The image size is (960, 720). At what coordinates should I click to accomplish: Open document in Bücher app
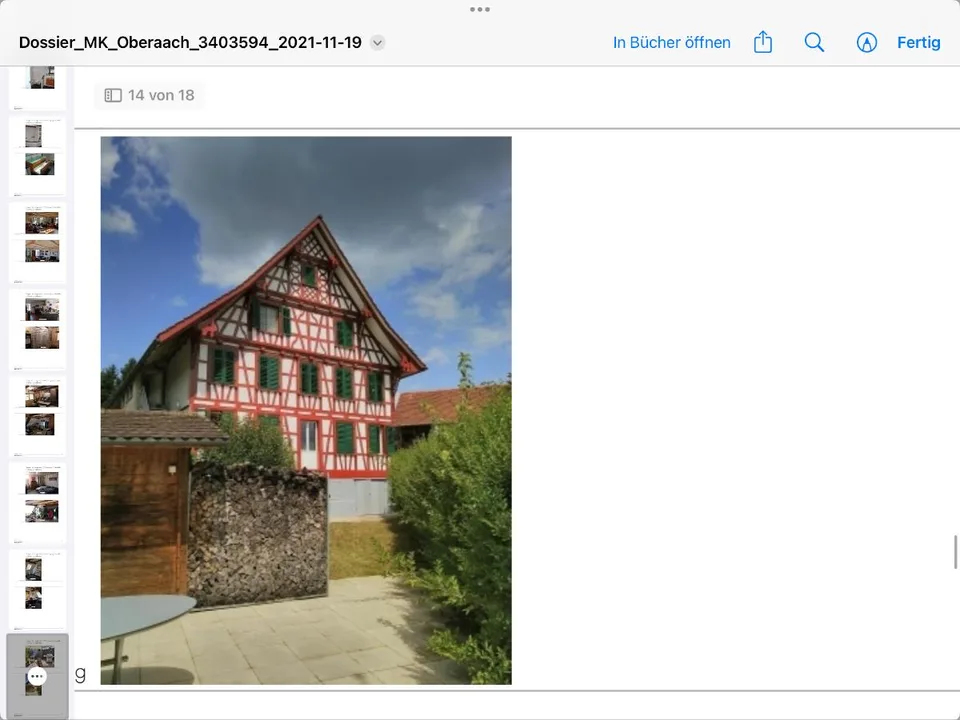pyautogui.click(x=672, y=42)
